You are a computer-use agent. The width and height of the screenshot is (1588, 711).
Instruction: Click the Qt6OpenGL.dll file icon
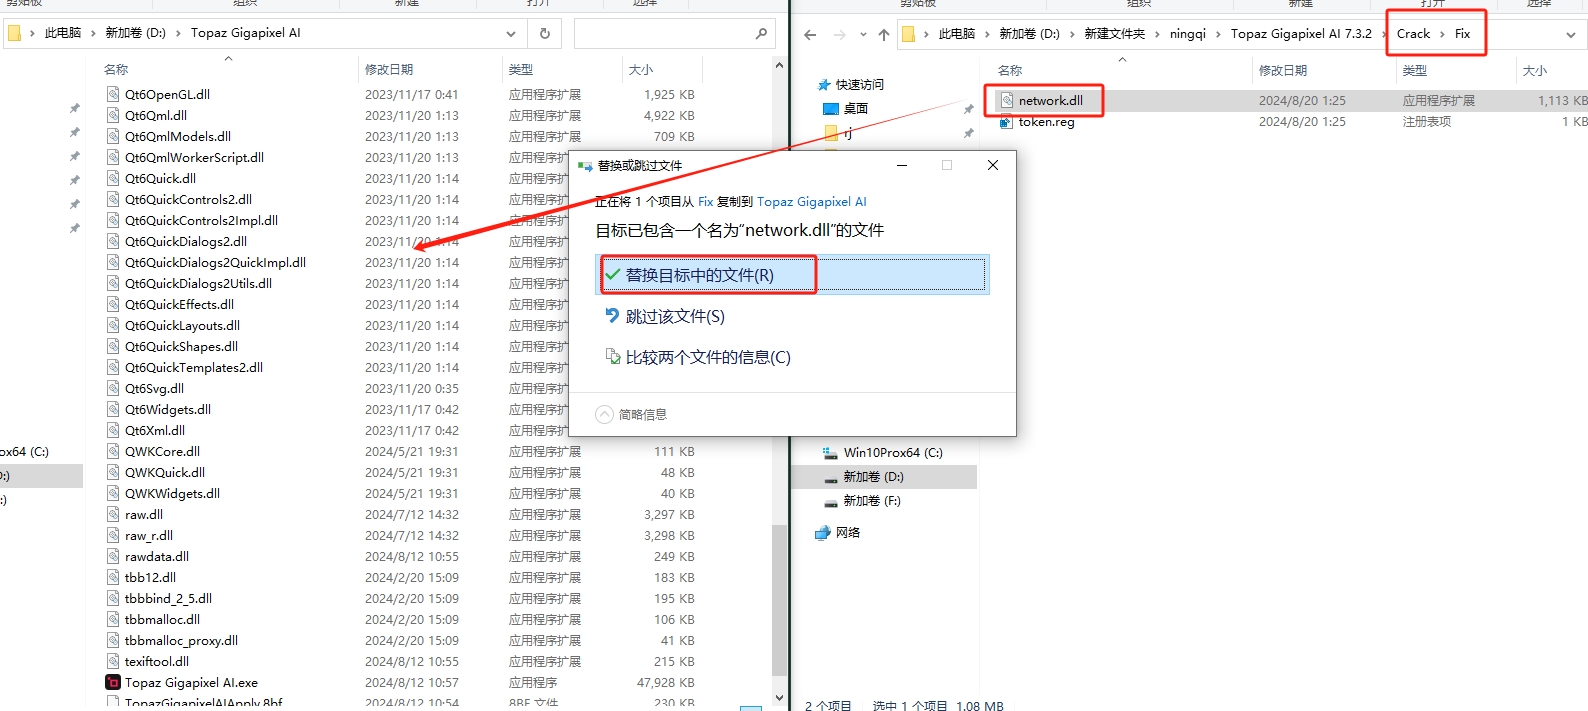(x=113, y=94)
